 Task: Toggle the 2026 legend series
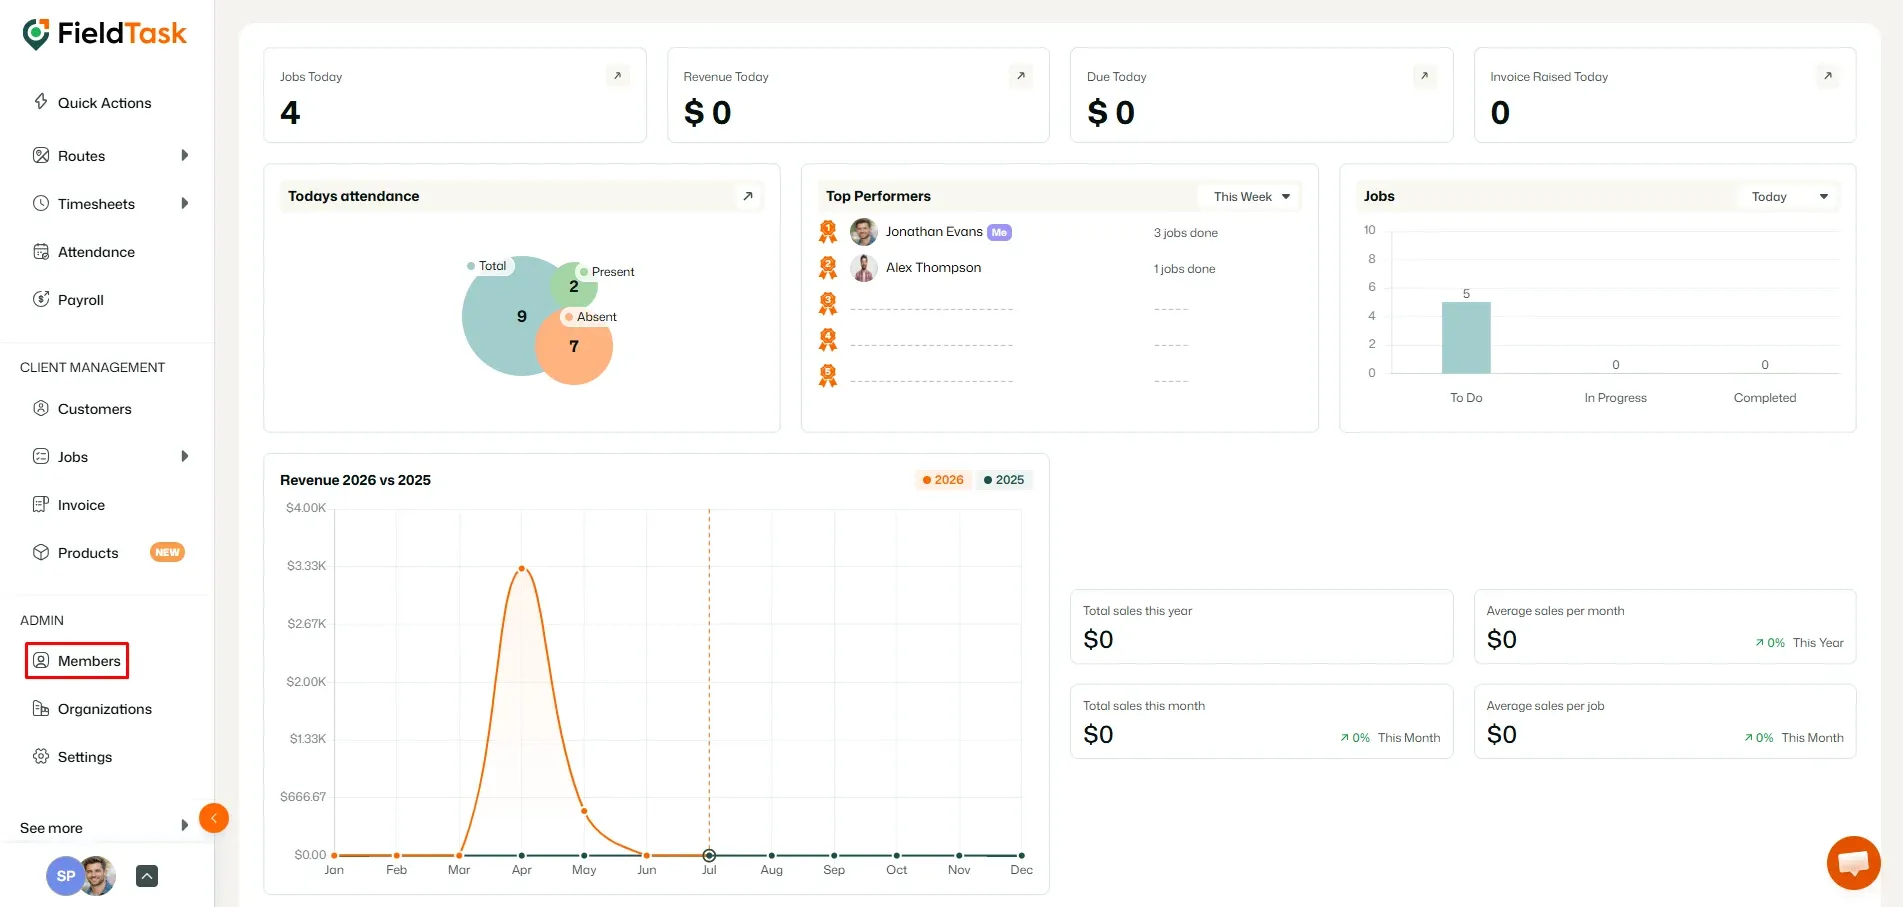(x=943, y=480)
